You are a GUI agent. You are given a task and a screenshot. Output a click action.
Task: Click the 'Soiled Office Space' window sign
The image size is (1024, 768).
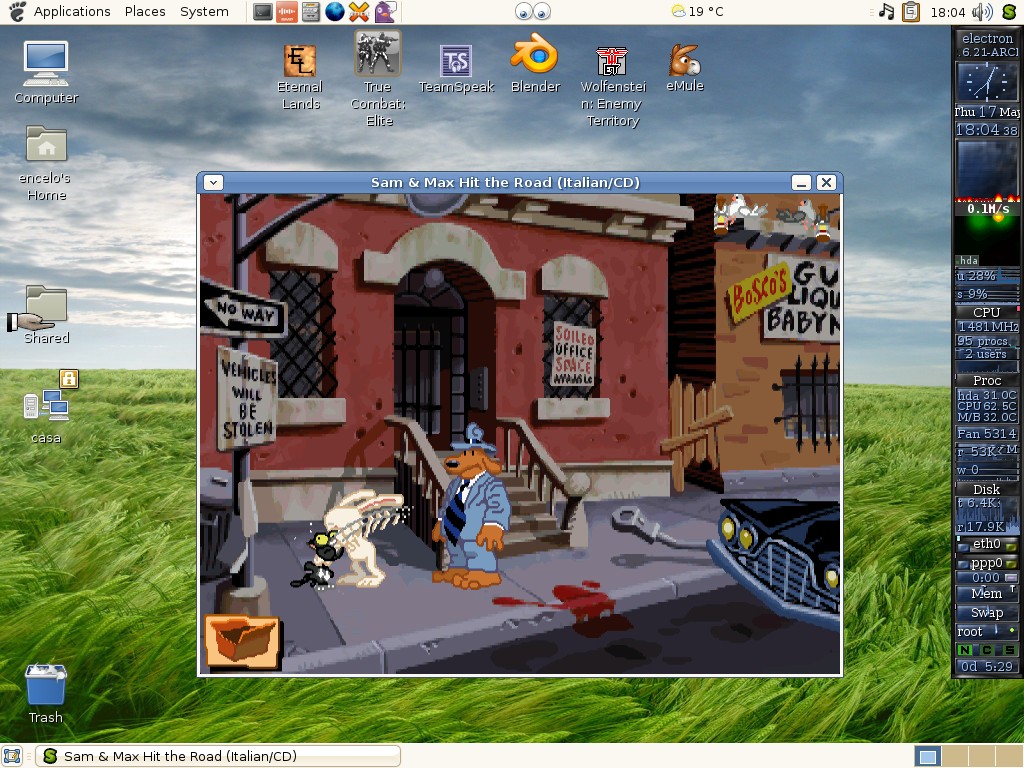pyautogui.click(x=574, y=354)
